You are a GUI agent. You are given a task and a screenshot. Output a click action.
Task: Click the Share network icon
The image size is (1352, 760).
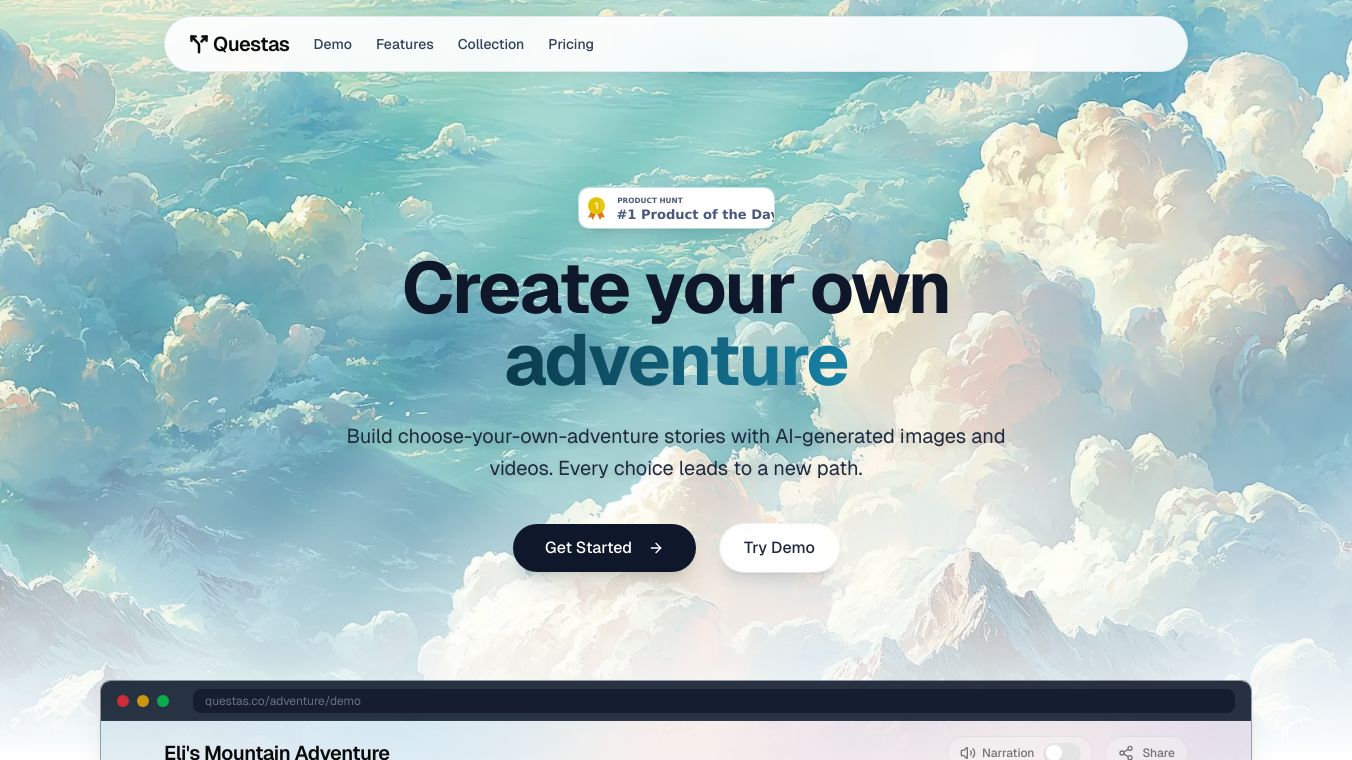[x=1126, y=753]
